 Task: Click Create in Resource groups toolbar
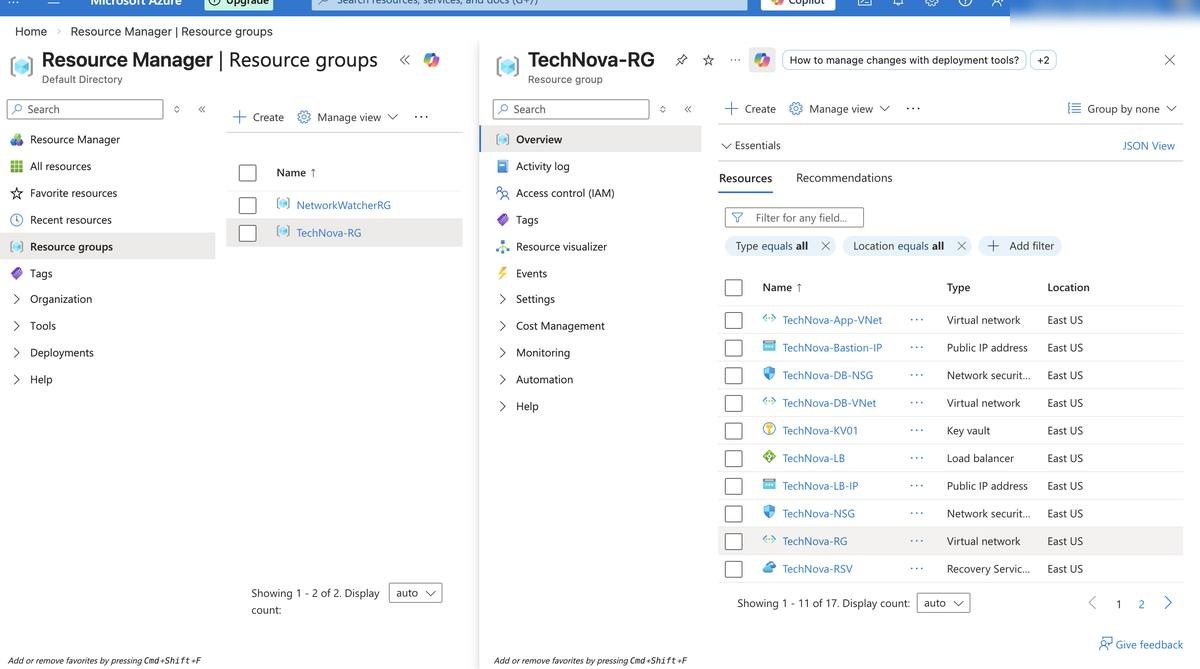pyautogui.click(x=258, y=117)
